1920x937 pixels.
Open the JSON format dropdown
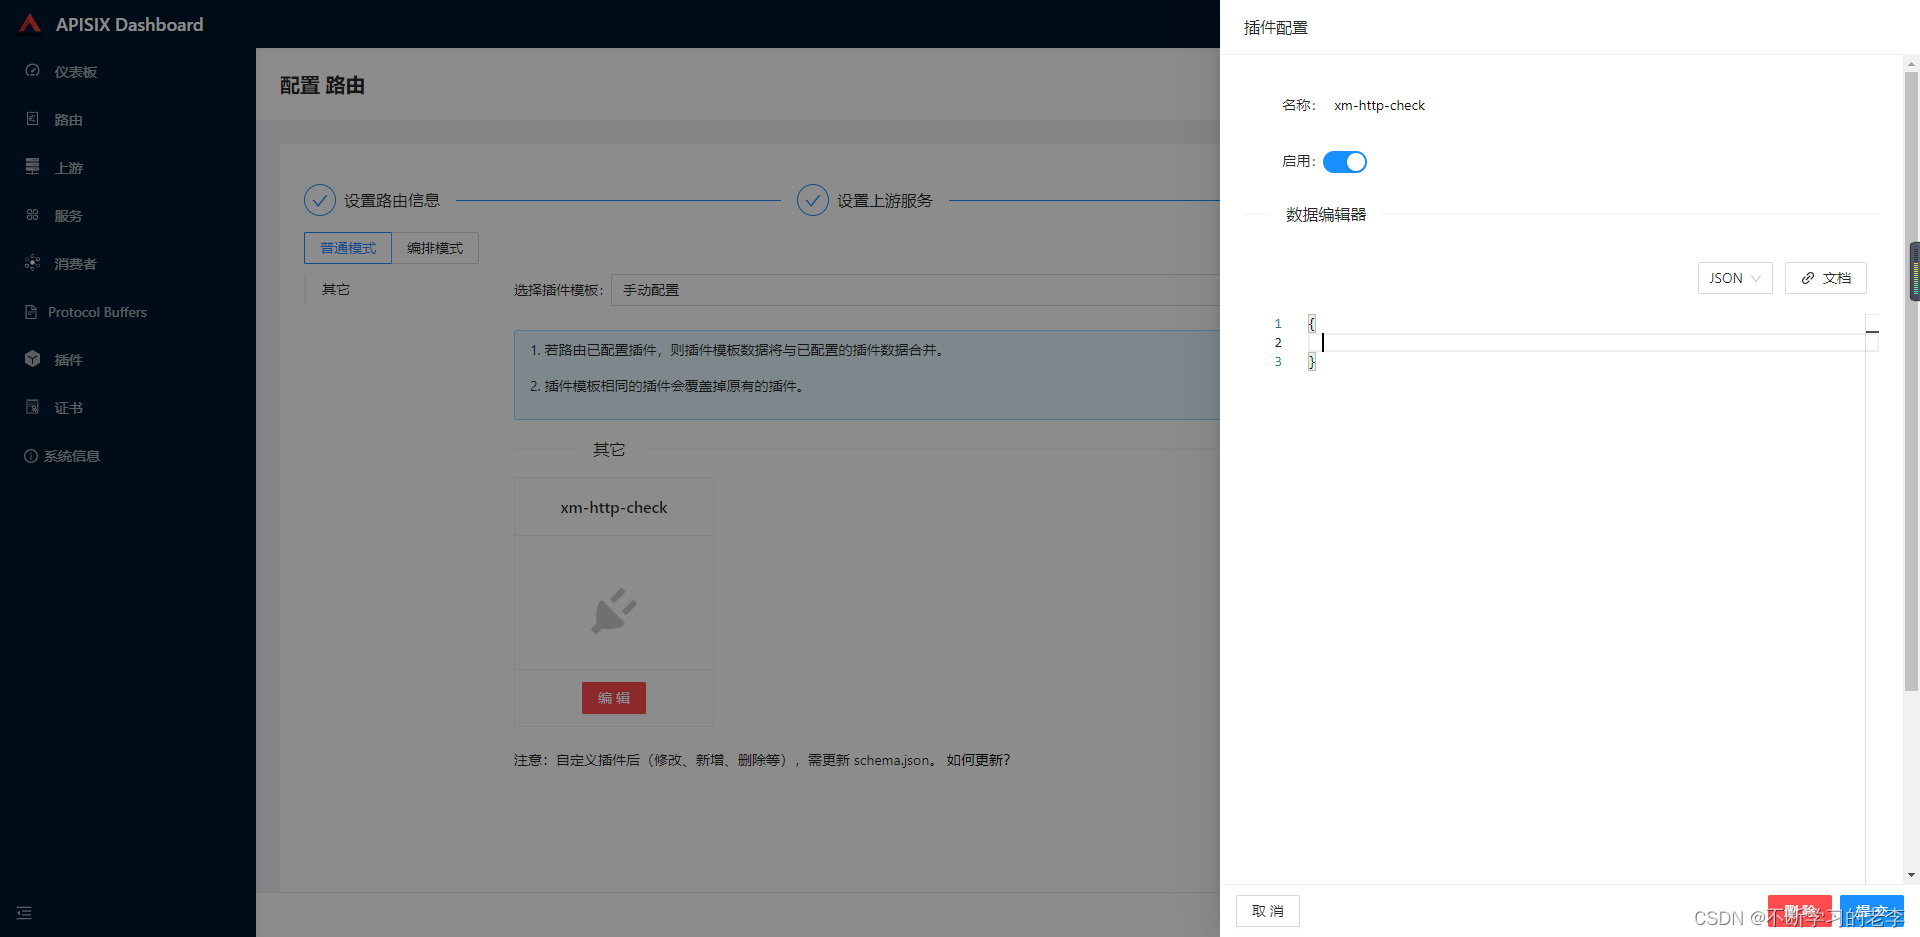[1735, 278]
